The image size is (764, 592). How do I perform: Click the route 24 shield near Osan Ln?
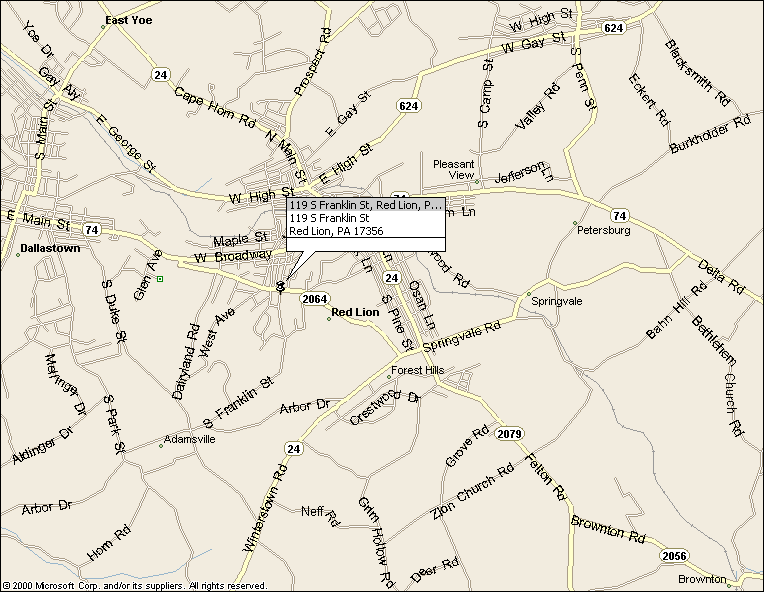pos(392,278)
